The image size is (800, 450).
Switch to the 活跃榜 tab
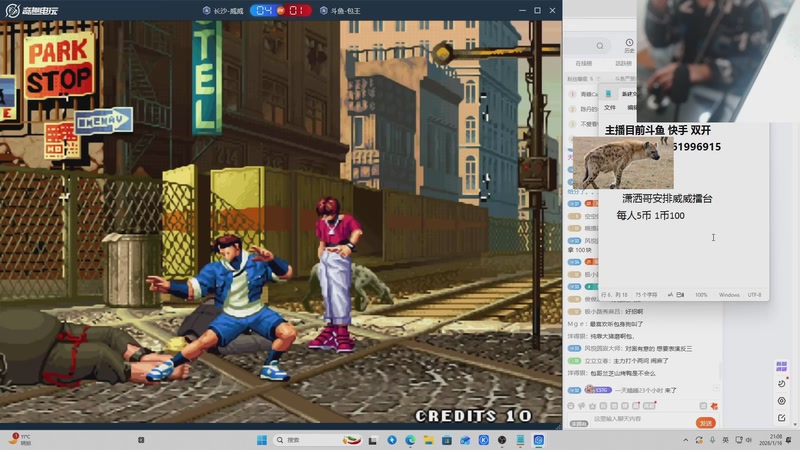coord(623,64)
